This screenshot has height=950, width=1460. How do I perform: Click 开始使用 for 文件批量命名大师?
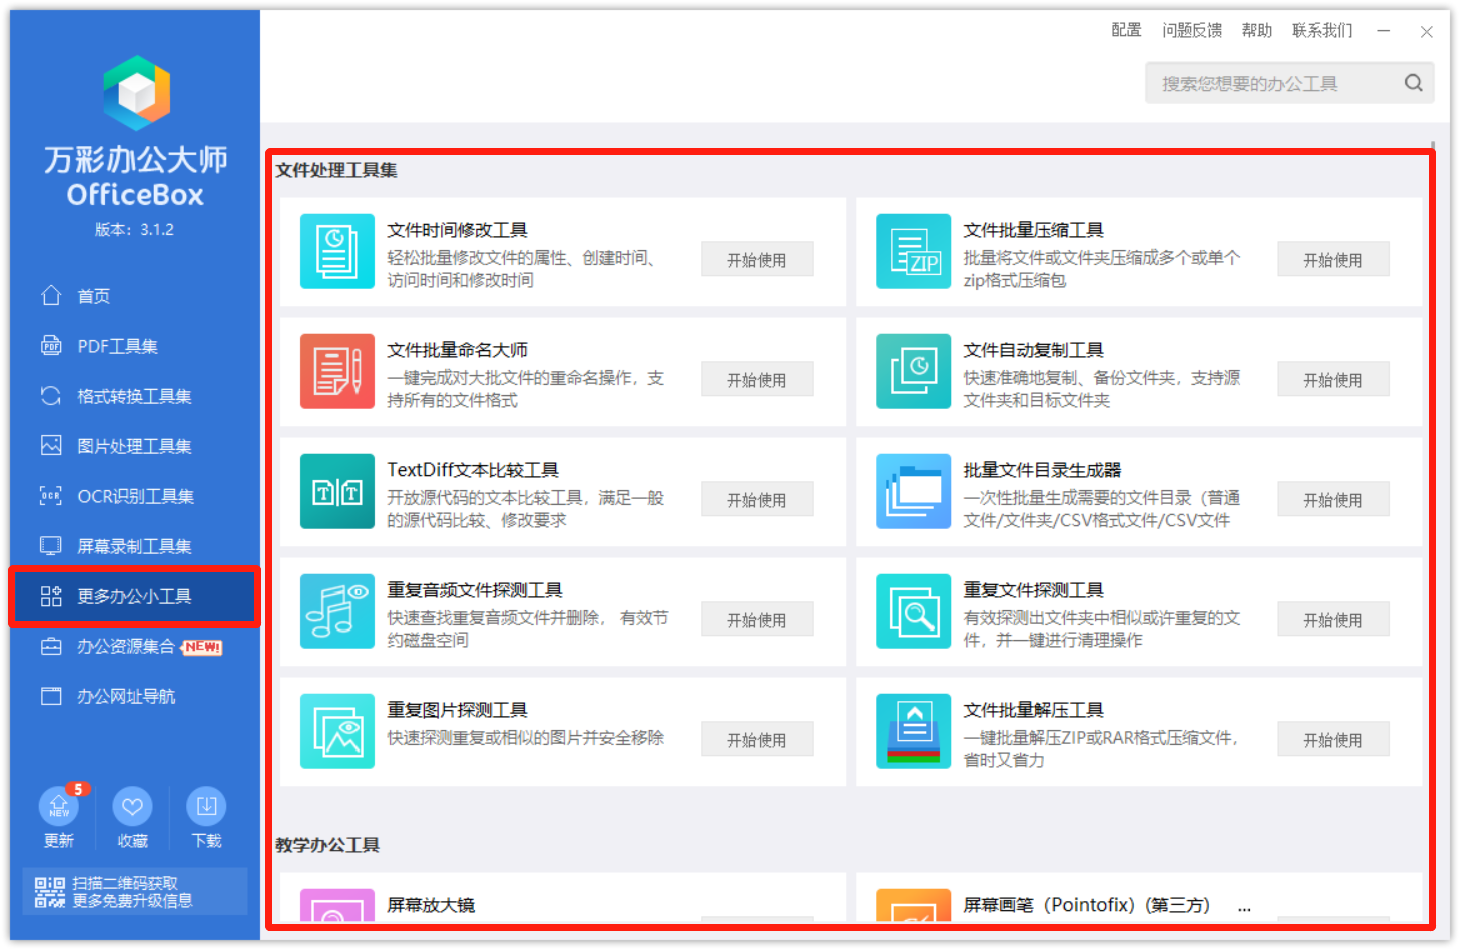757,380
